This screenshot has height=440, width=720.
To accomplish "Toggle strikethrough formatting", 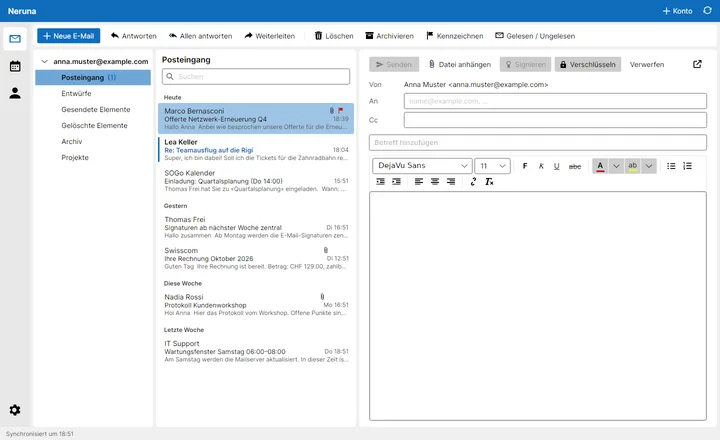I will pos(574,166).
